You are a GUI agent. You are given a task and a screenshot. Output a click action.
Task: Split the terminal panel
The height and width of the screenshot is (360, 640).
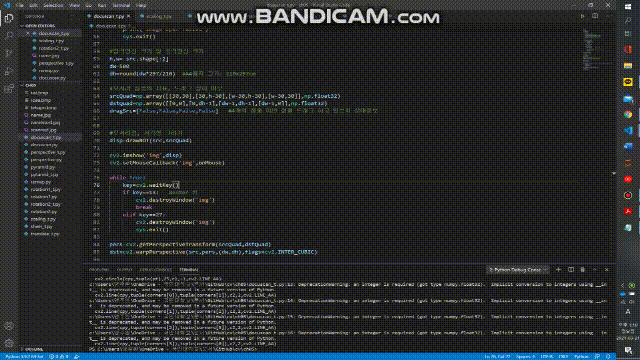[x=571, y=270]
